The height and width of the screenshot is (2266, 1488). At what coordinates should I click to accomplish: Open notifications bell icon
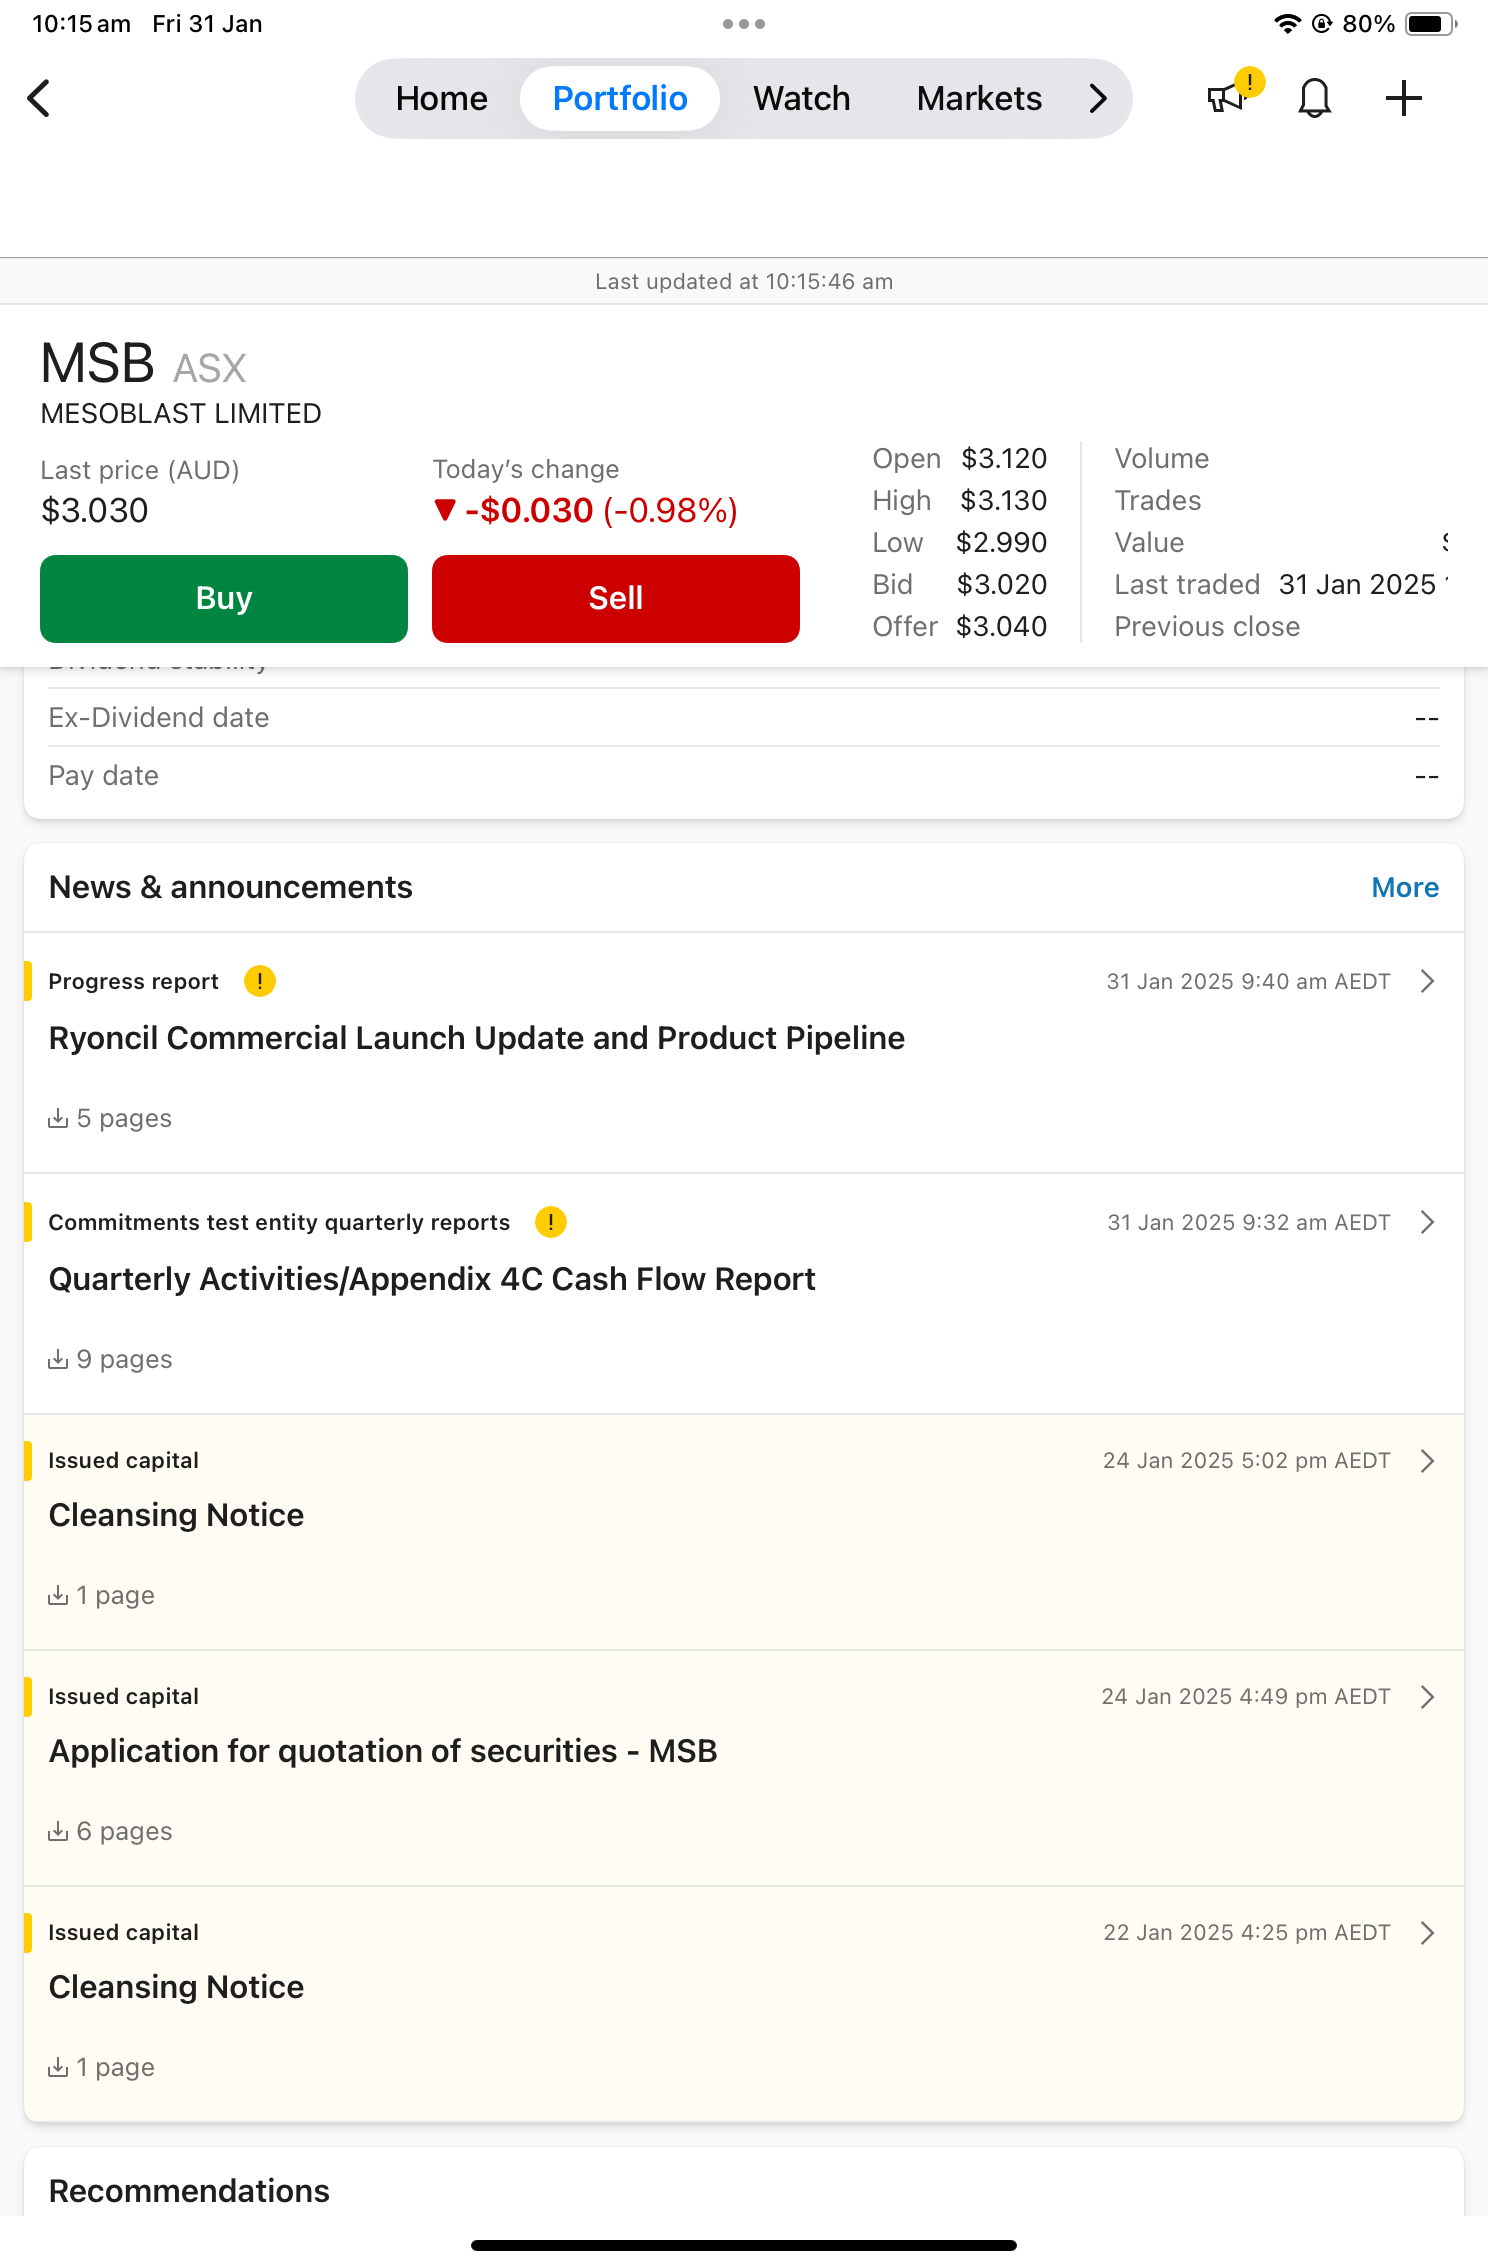[x=1314, y=98]
